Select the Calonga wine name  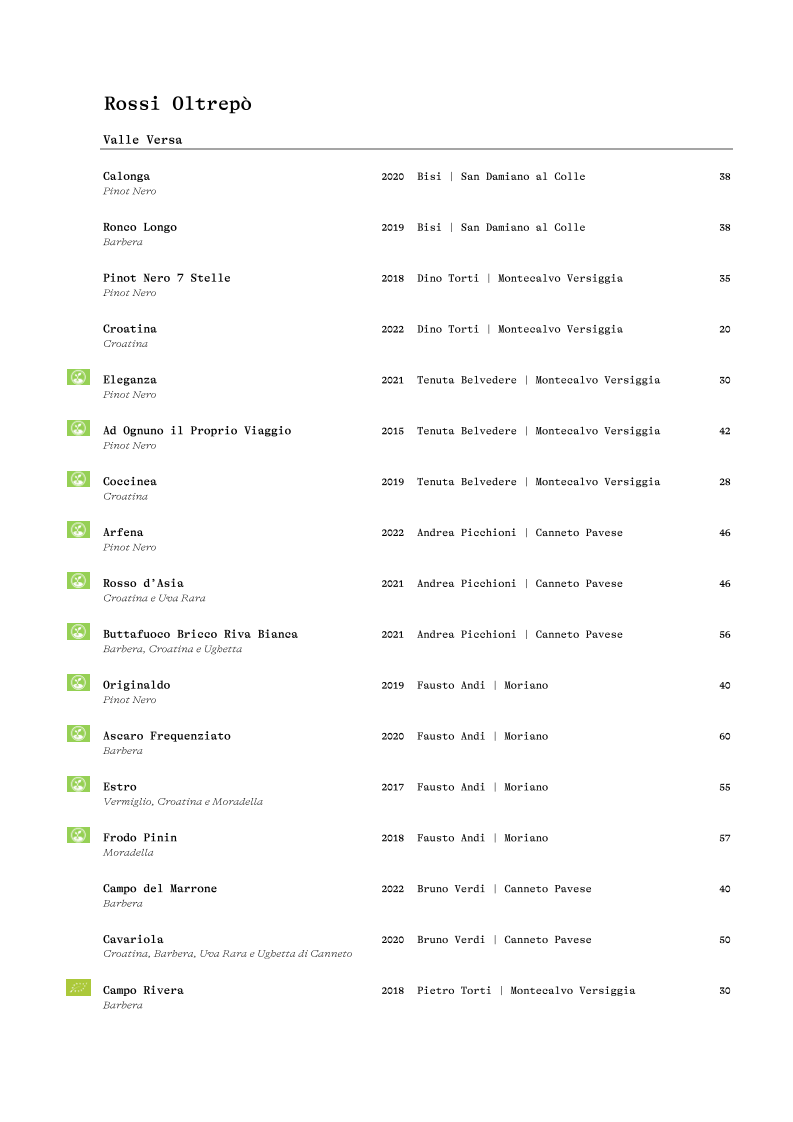click(126, 177)
